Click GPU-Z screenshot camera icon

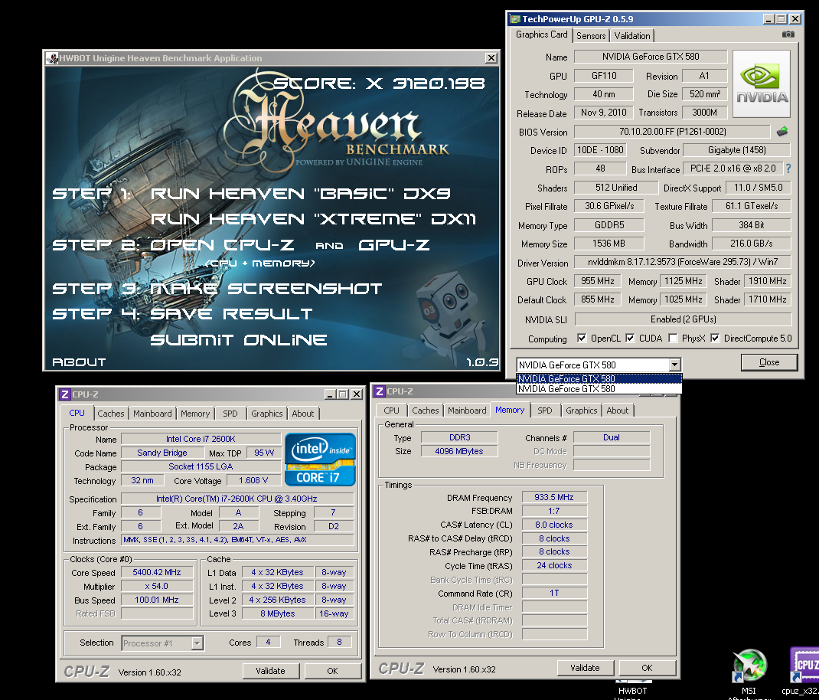[788, 34]
